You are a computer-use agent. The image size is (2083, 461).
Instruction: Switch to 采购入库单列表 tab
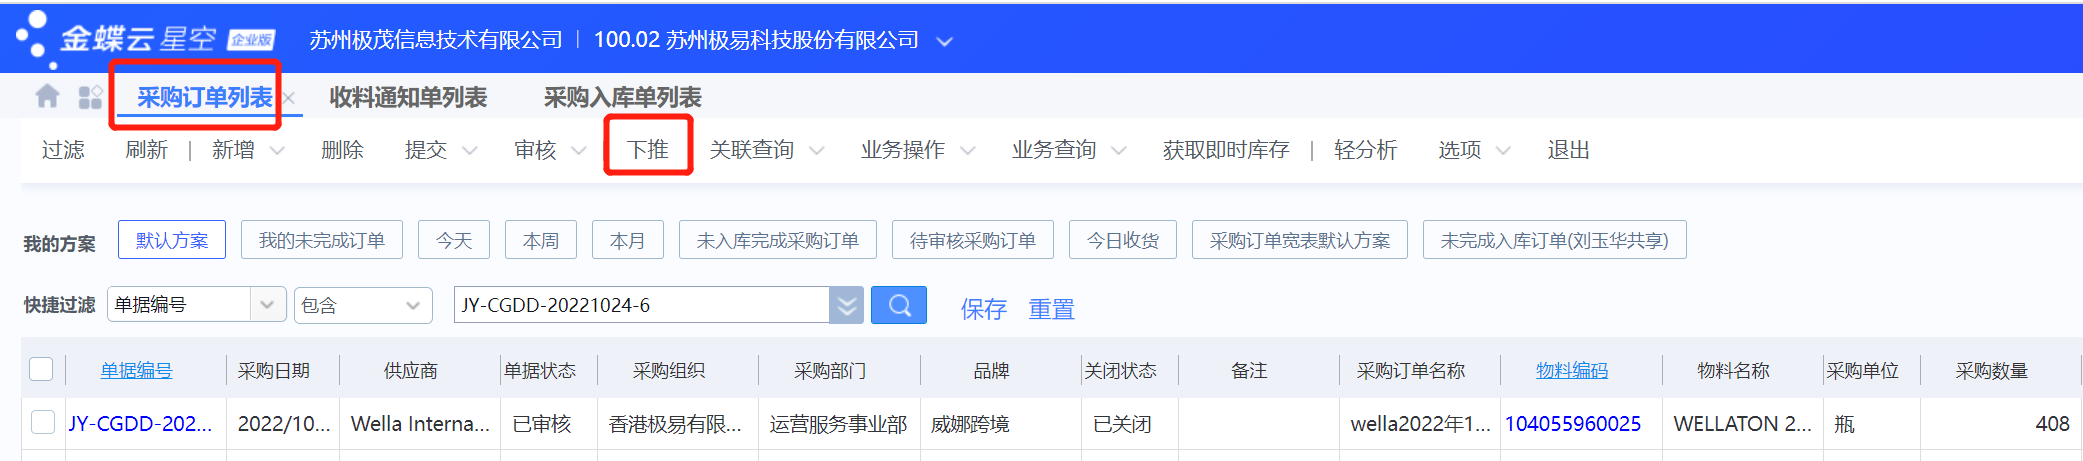[622, 97]
